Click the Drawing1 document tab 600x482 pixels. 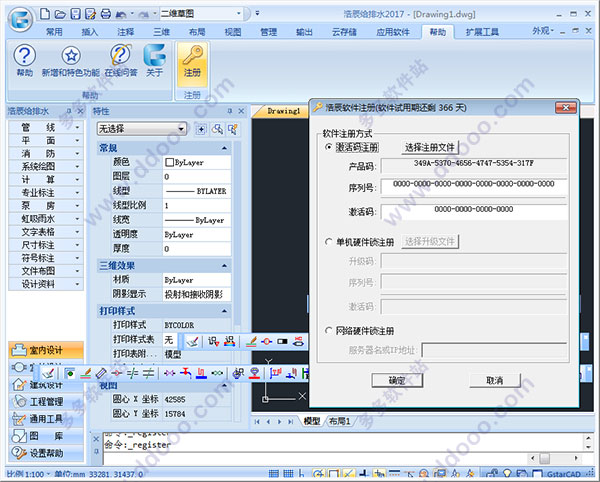(x=283, y=111)
